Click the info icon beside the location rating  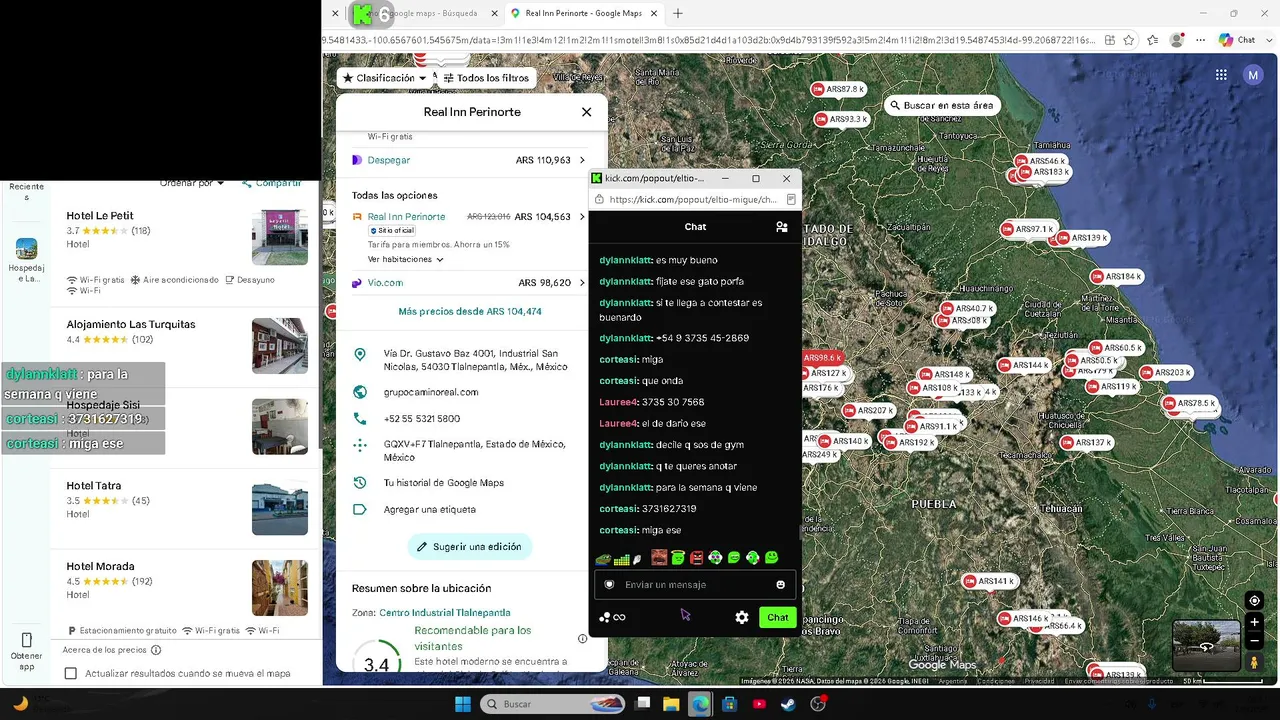(582, 639)
